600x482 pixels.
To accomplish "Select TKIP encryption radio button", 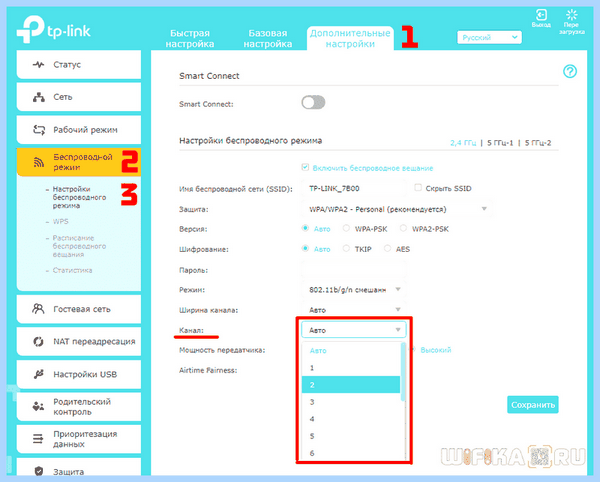I will tap(346, 248).
